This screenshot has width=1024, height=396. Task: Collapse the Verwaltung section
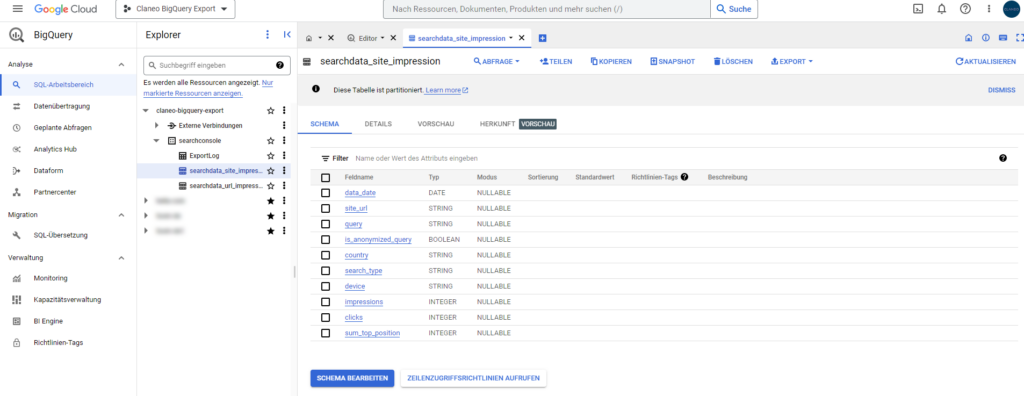121,257
